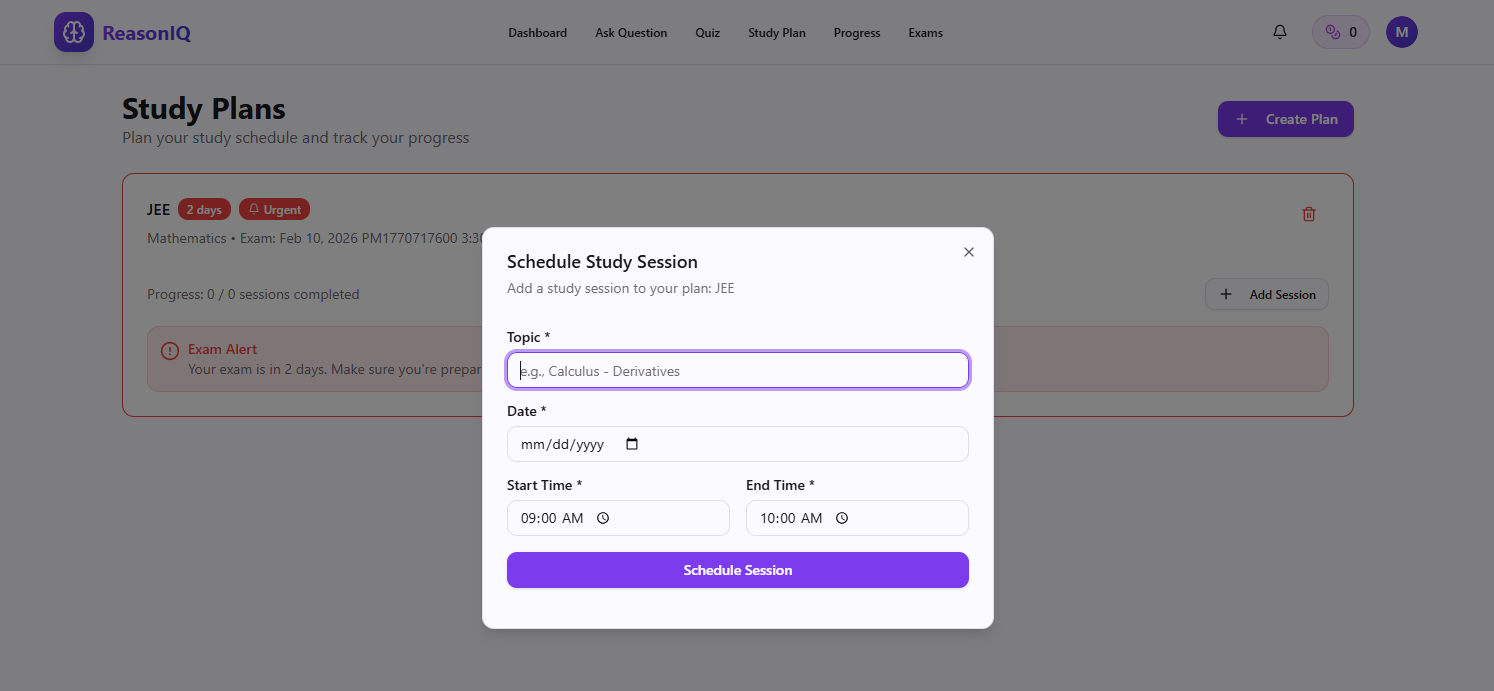The width and height of the screenshot is (1494, 691).
Task: Open notifications via the bell icon
Action: coord(1279,32)
